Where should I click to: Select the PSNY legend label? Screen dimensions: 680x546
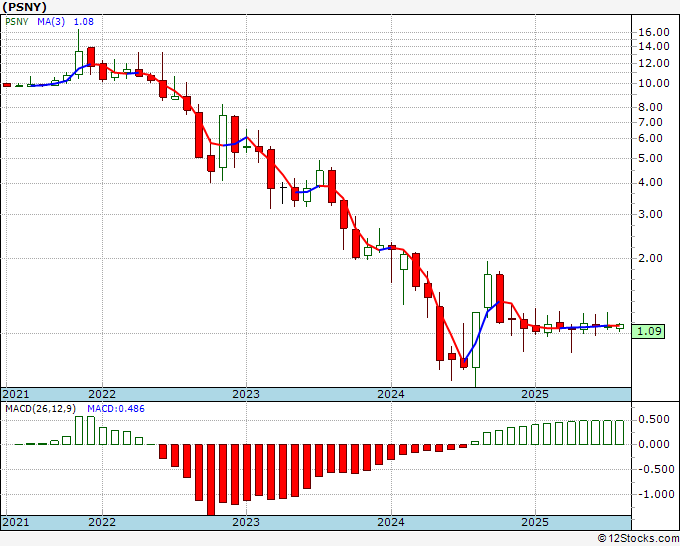[16, 22]
